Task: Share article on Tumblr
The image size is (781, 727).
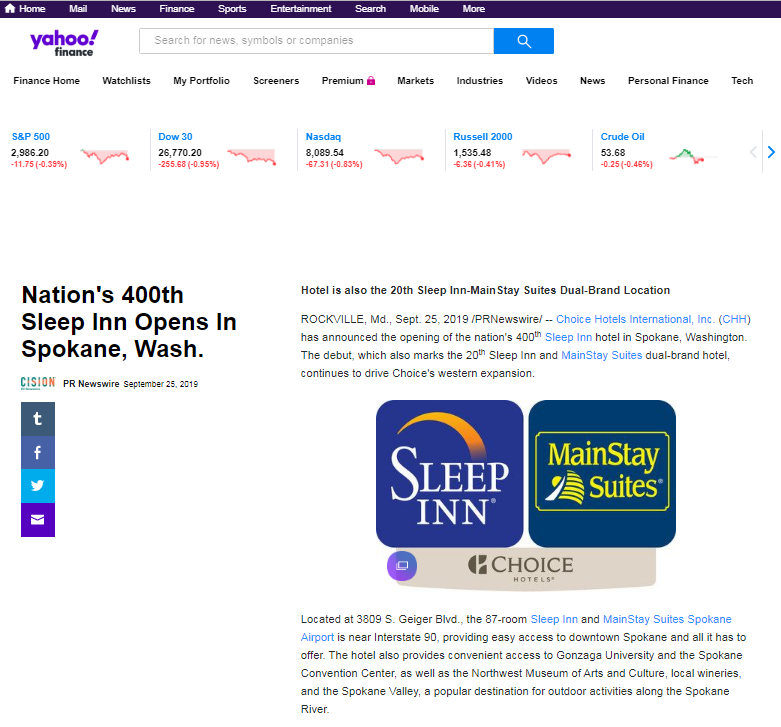Action: [x=38, y=419]
